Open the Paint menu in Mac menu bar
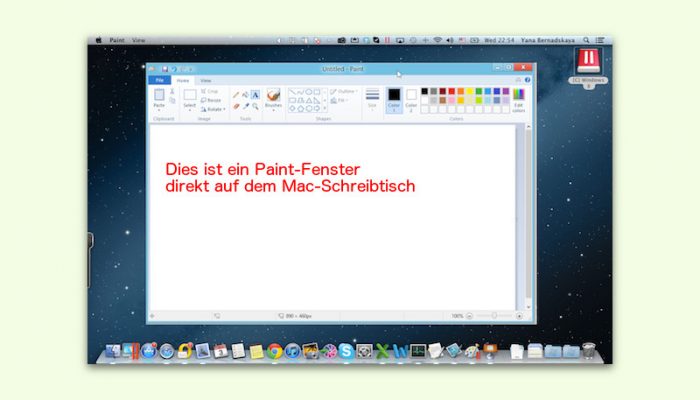700x400 pixels. click(117, 40)
